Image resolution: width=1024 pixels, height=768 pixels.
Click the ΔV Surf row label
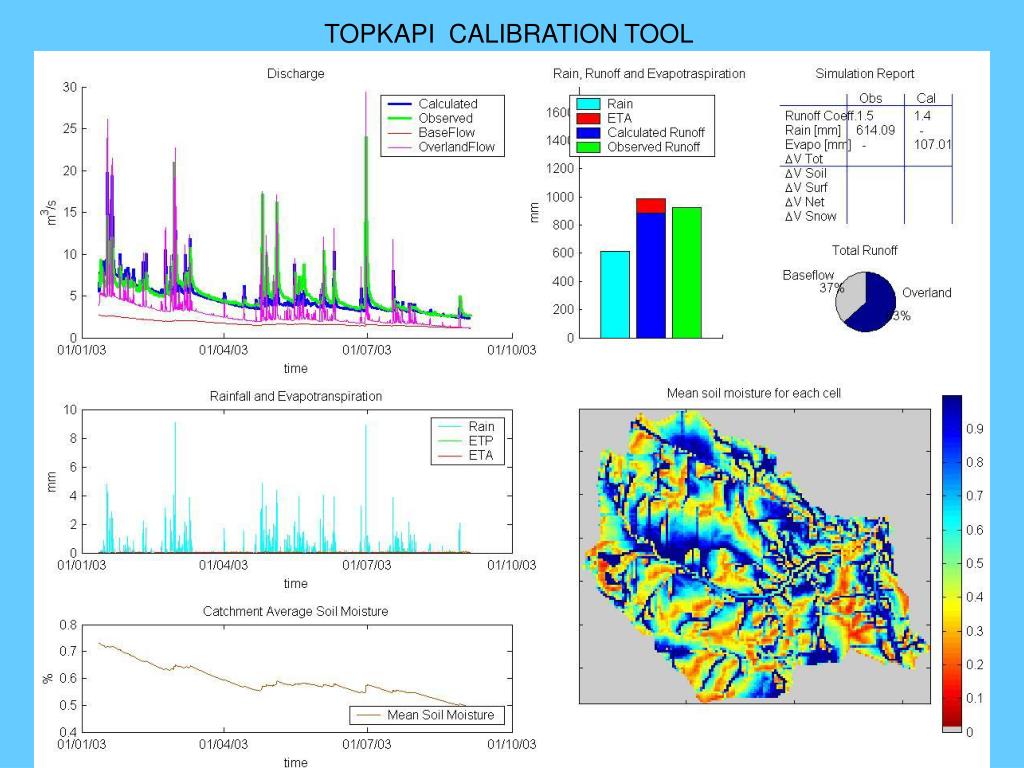[806, 187]
